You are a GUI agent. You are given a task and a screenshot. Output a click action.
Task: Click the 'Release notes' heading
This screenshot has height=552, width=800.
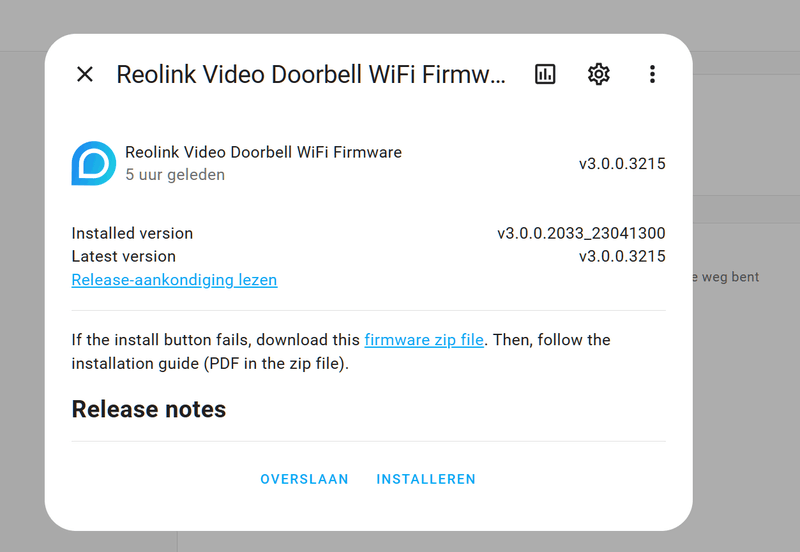(x=149, y=409)
